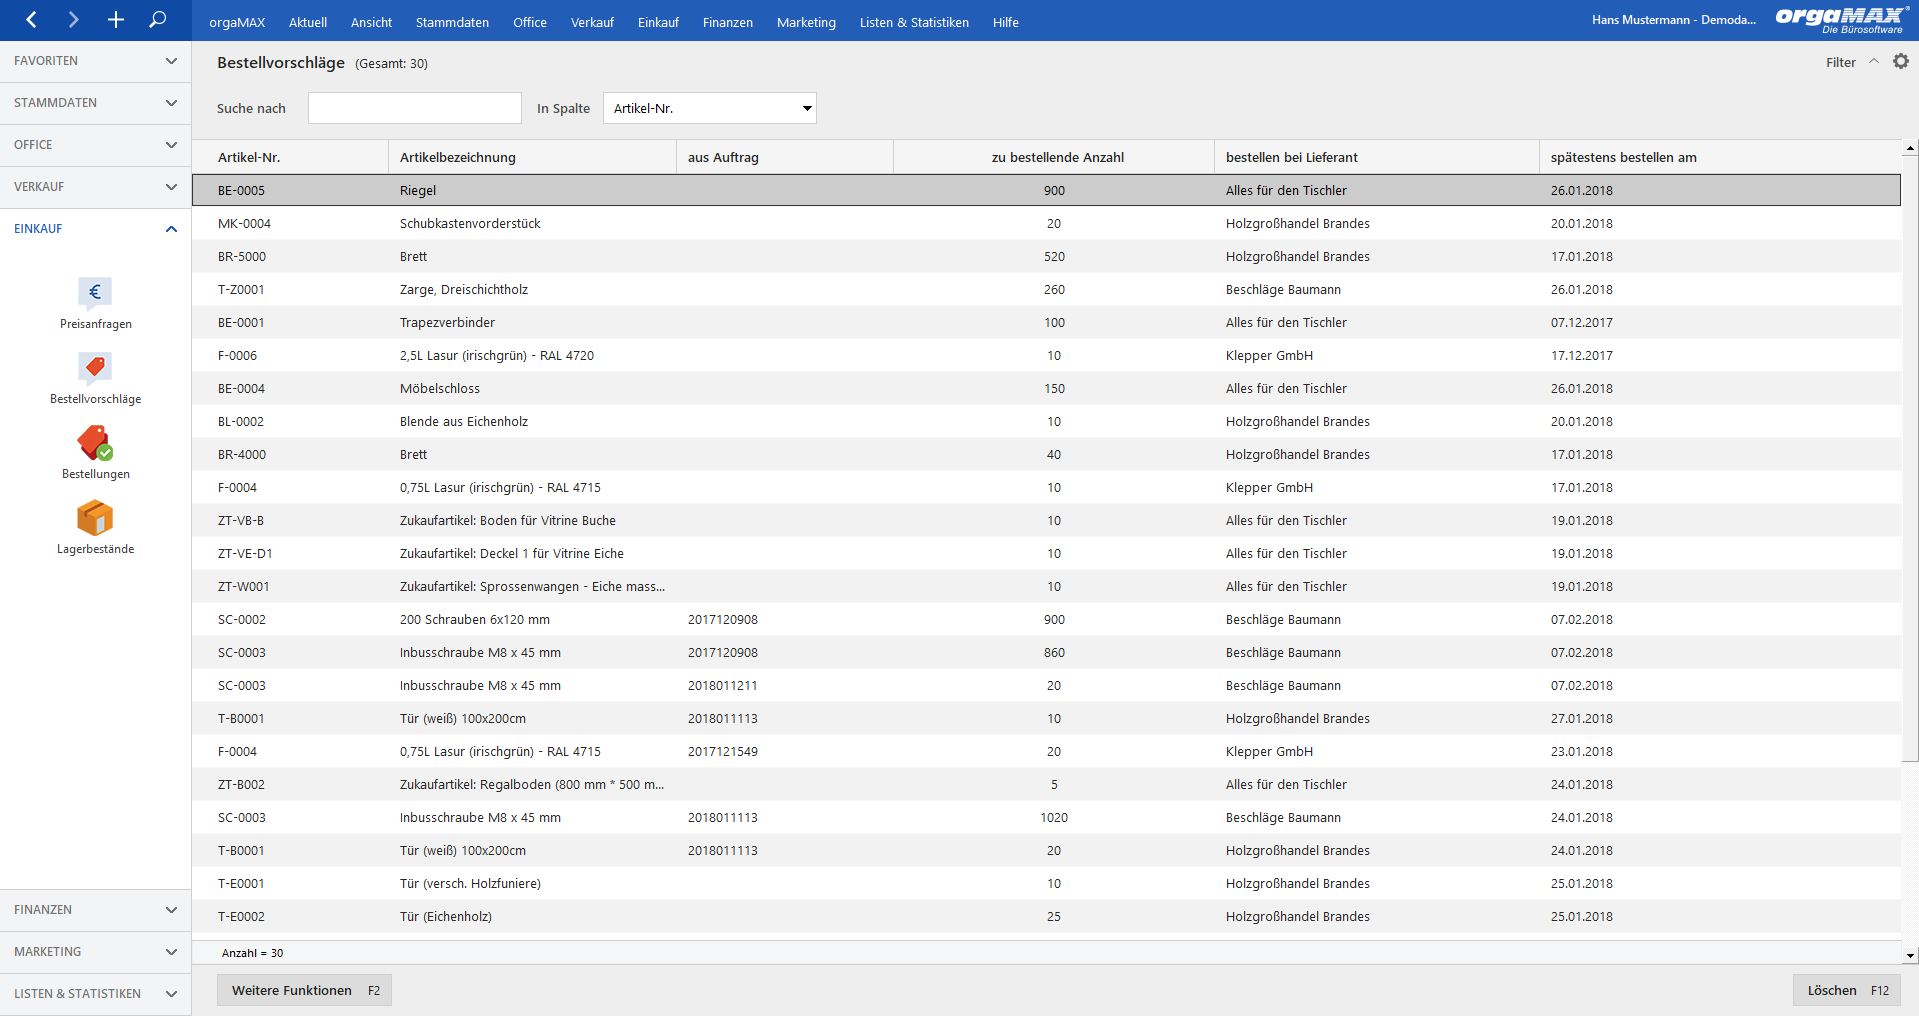Collapse the EINKAUF sidebar section
The image size is (1919, 1016).
[95, 229]
